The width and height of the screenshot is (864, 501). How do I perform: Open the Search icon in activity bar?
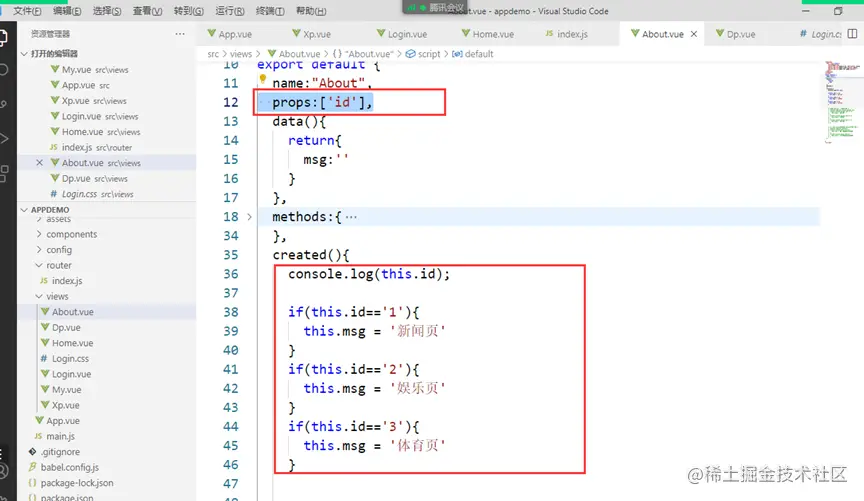(3, 69)
